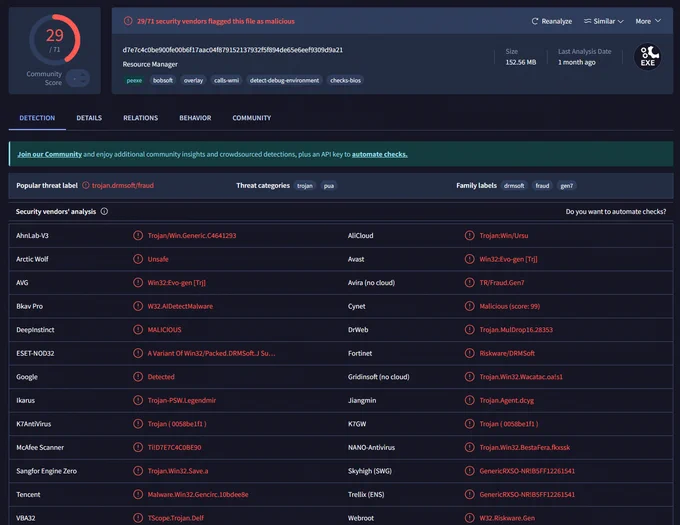Viewport: 680px width, 525px height.
Task: Click the Malicious (score: 99) Cynet result
Action: click(510, 306)
